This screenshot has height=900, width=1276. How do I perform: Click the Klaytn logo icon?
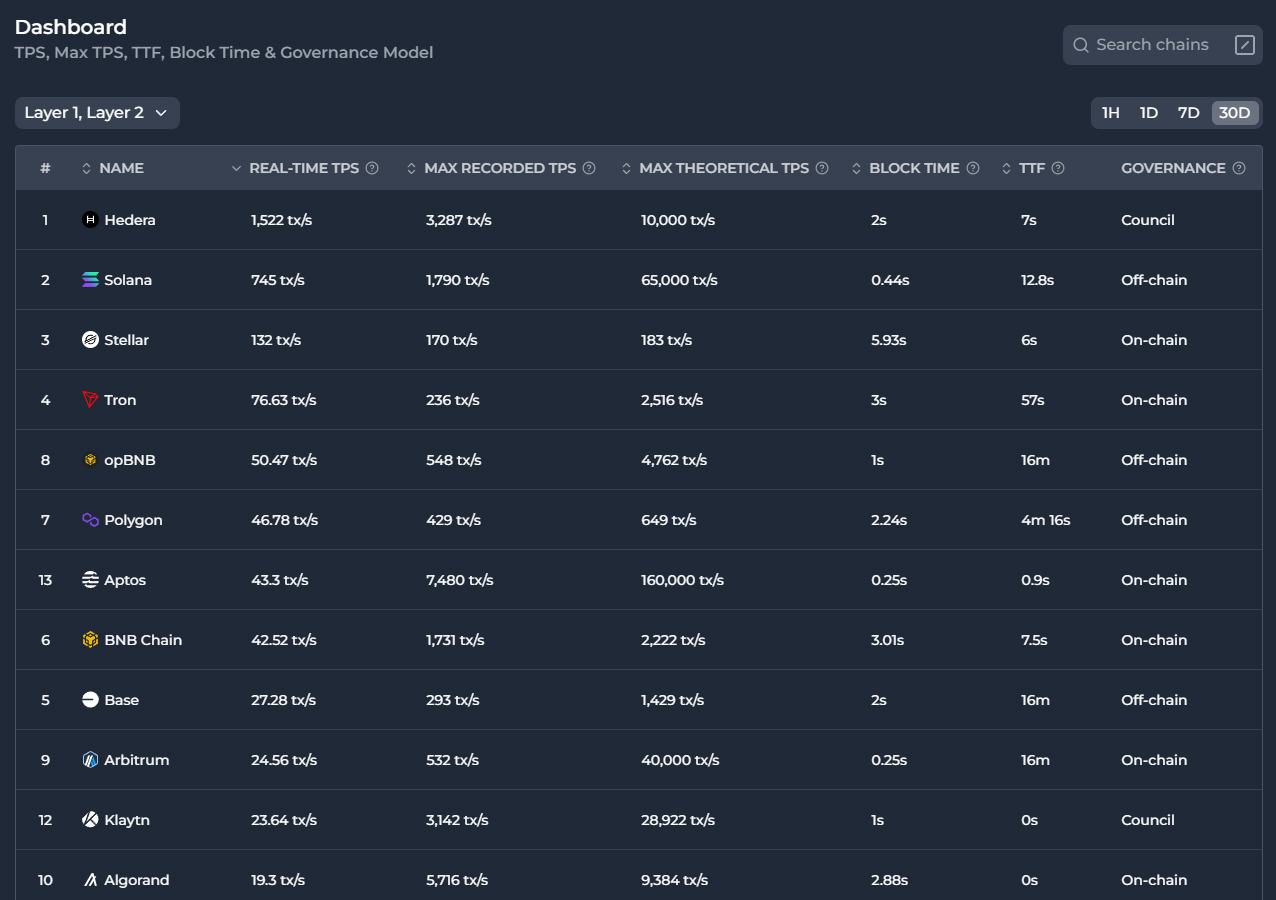[90, 820]
